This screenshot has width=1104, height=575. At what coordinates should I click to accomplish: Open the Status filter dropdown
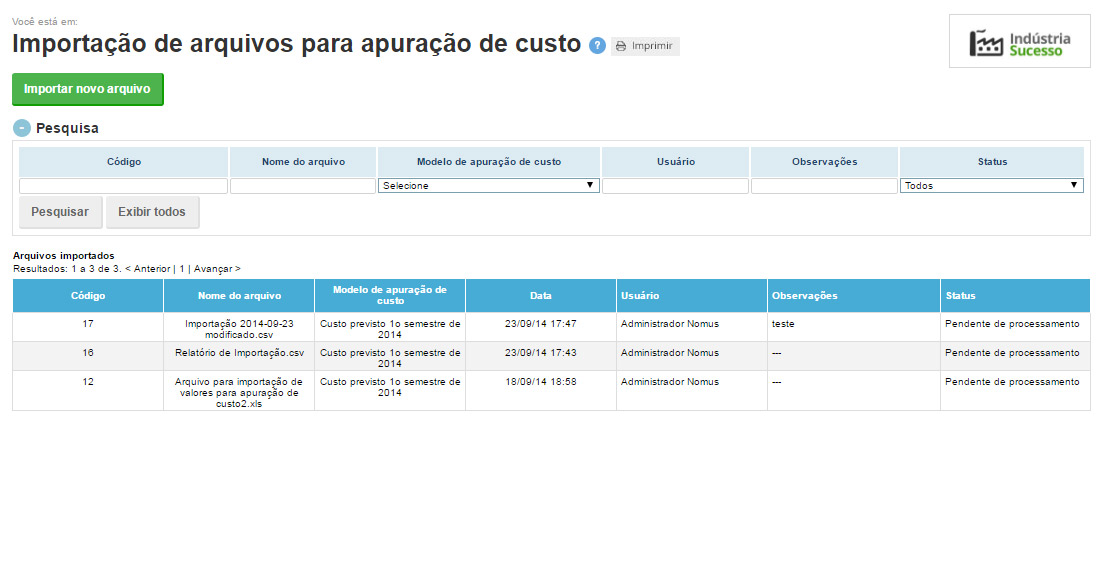pyautogui.click(x=991, y=185)
